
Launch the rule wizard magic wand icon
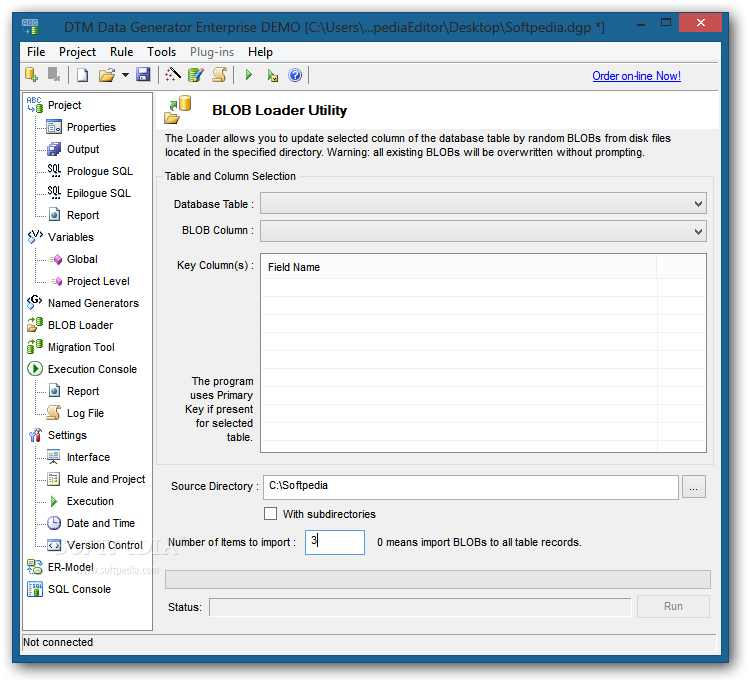pos(172,75)
